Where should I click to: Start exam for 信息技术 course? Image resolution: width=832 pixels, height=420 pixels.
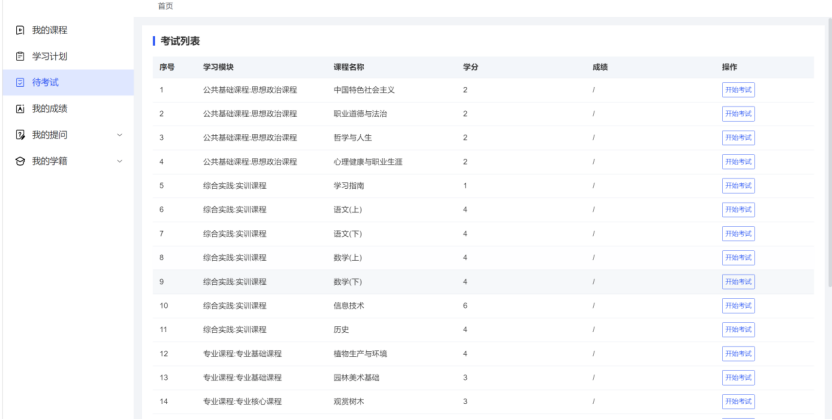point(738,306)
